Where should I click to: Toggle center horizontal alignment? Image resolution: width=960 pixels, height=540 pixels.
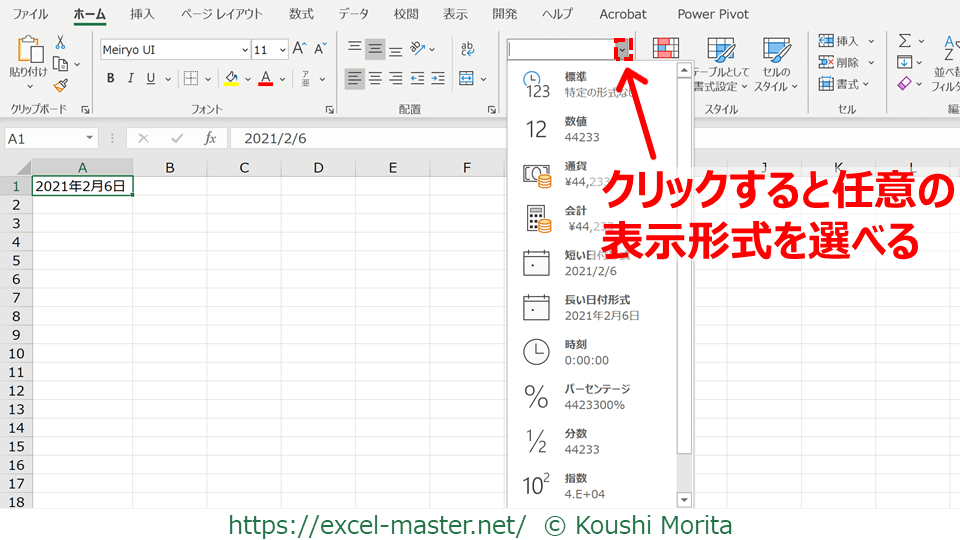pyautogui.click(x=375, y=79)
